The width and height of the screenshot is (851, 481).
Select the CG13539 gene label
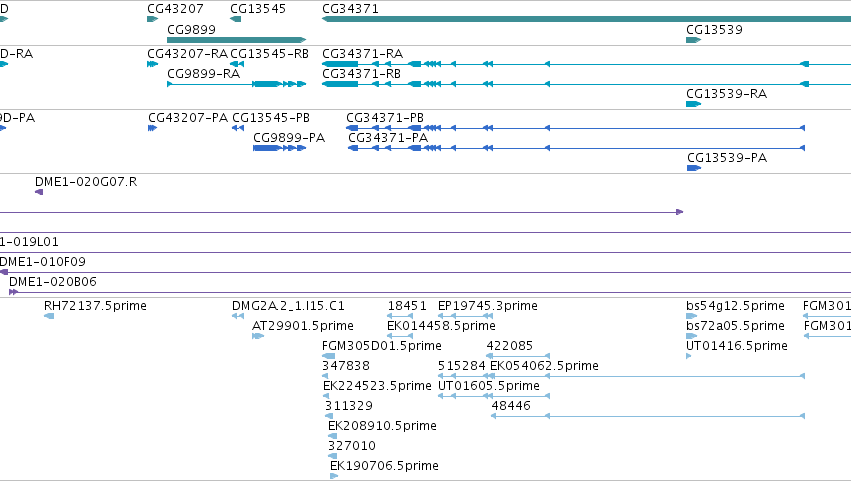click(714, 30)
